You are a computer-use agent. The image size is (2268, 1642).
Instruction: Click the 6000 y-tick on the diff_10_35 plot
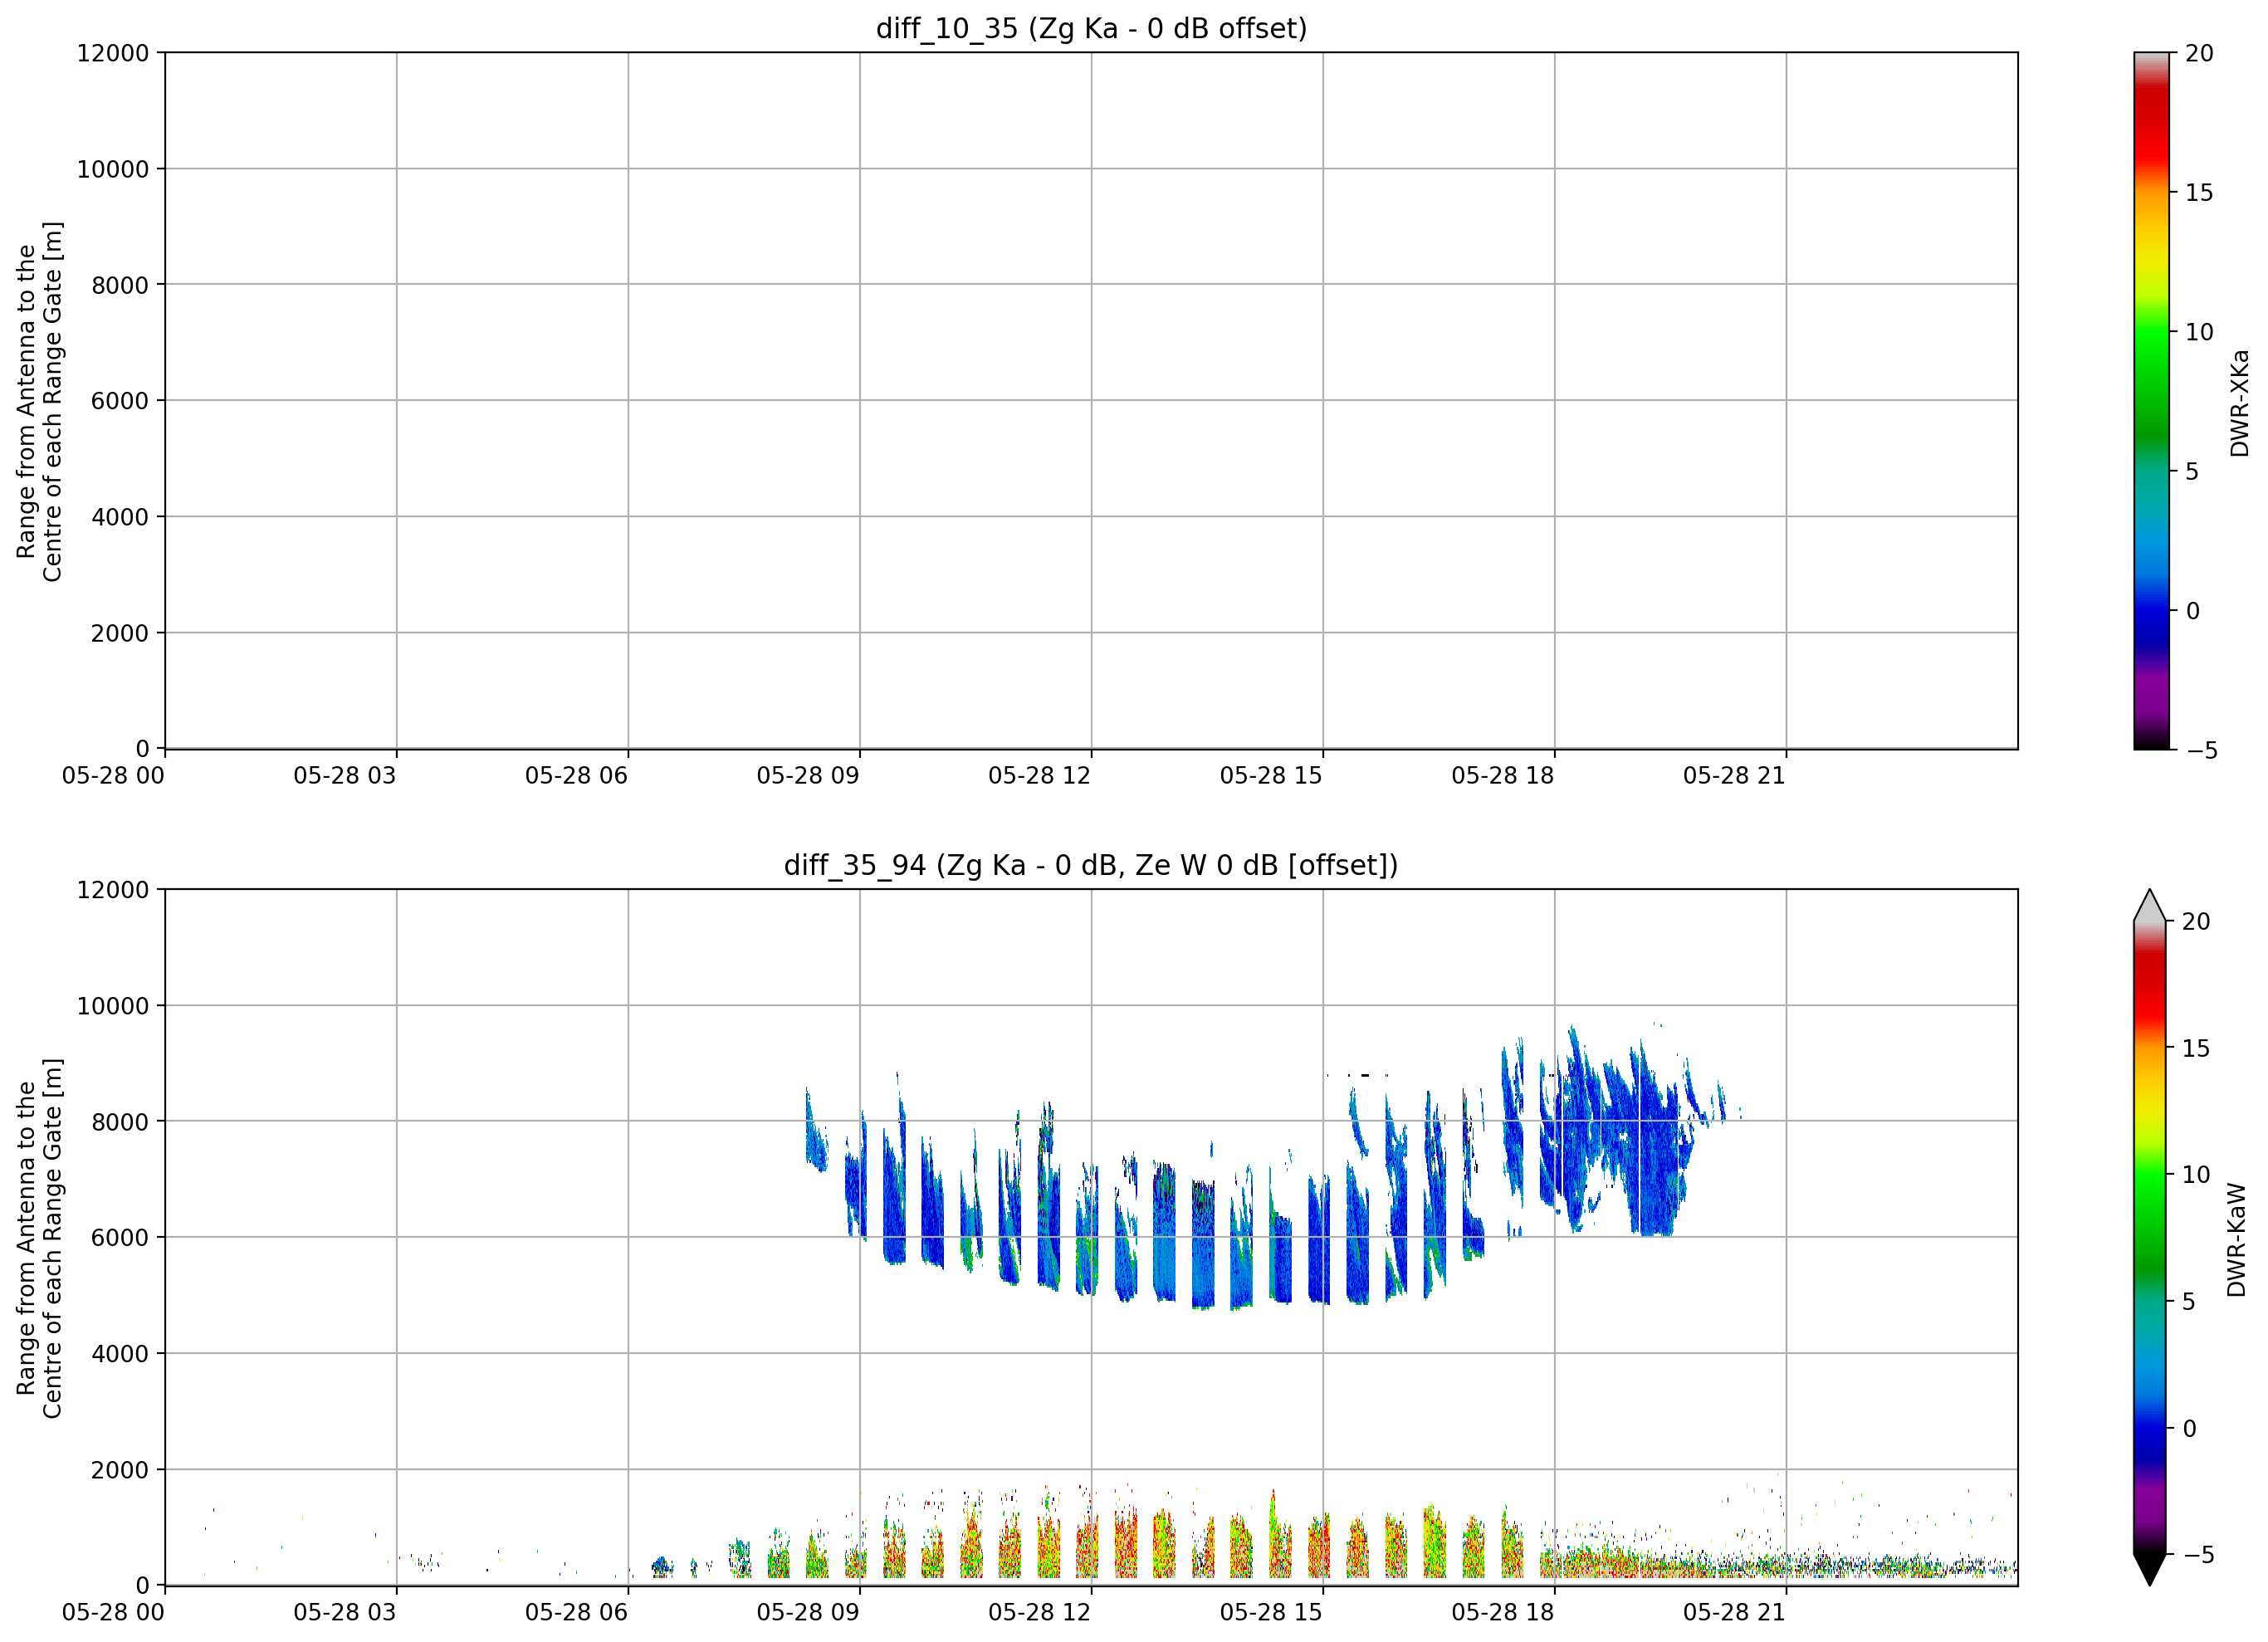120,401
